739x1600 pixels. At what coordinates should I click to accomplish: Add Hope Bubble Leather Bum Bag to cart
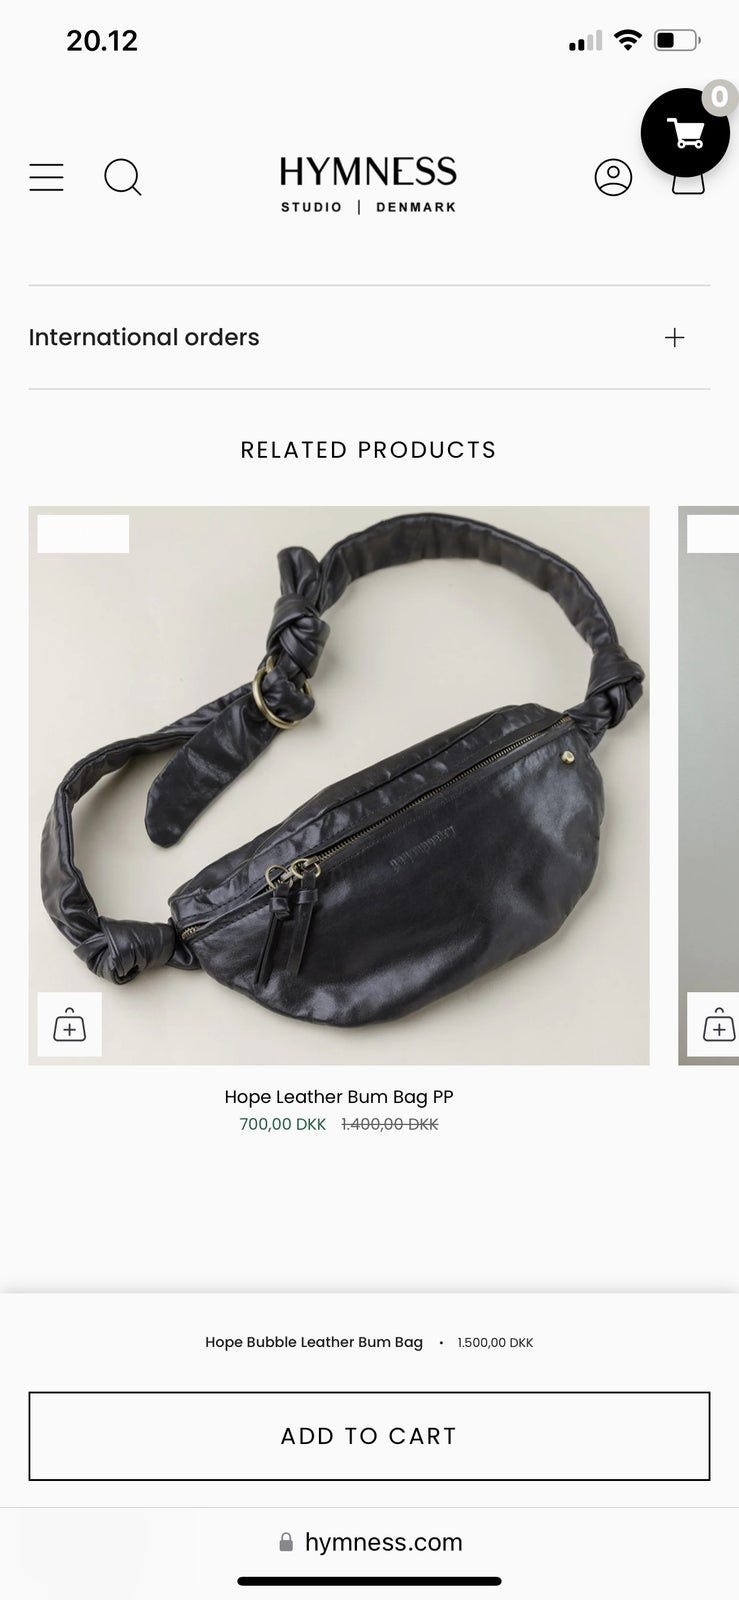369,1436
